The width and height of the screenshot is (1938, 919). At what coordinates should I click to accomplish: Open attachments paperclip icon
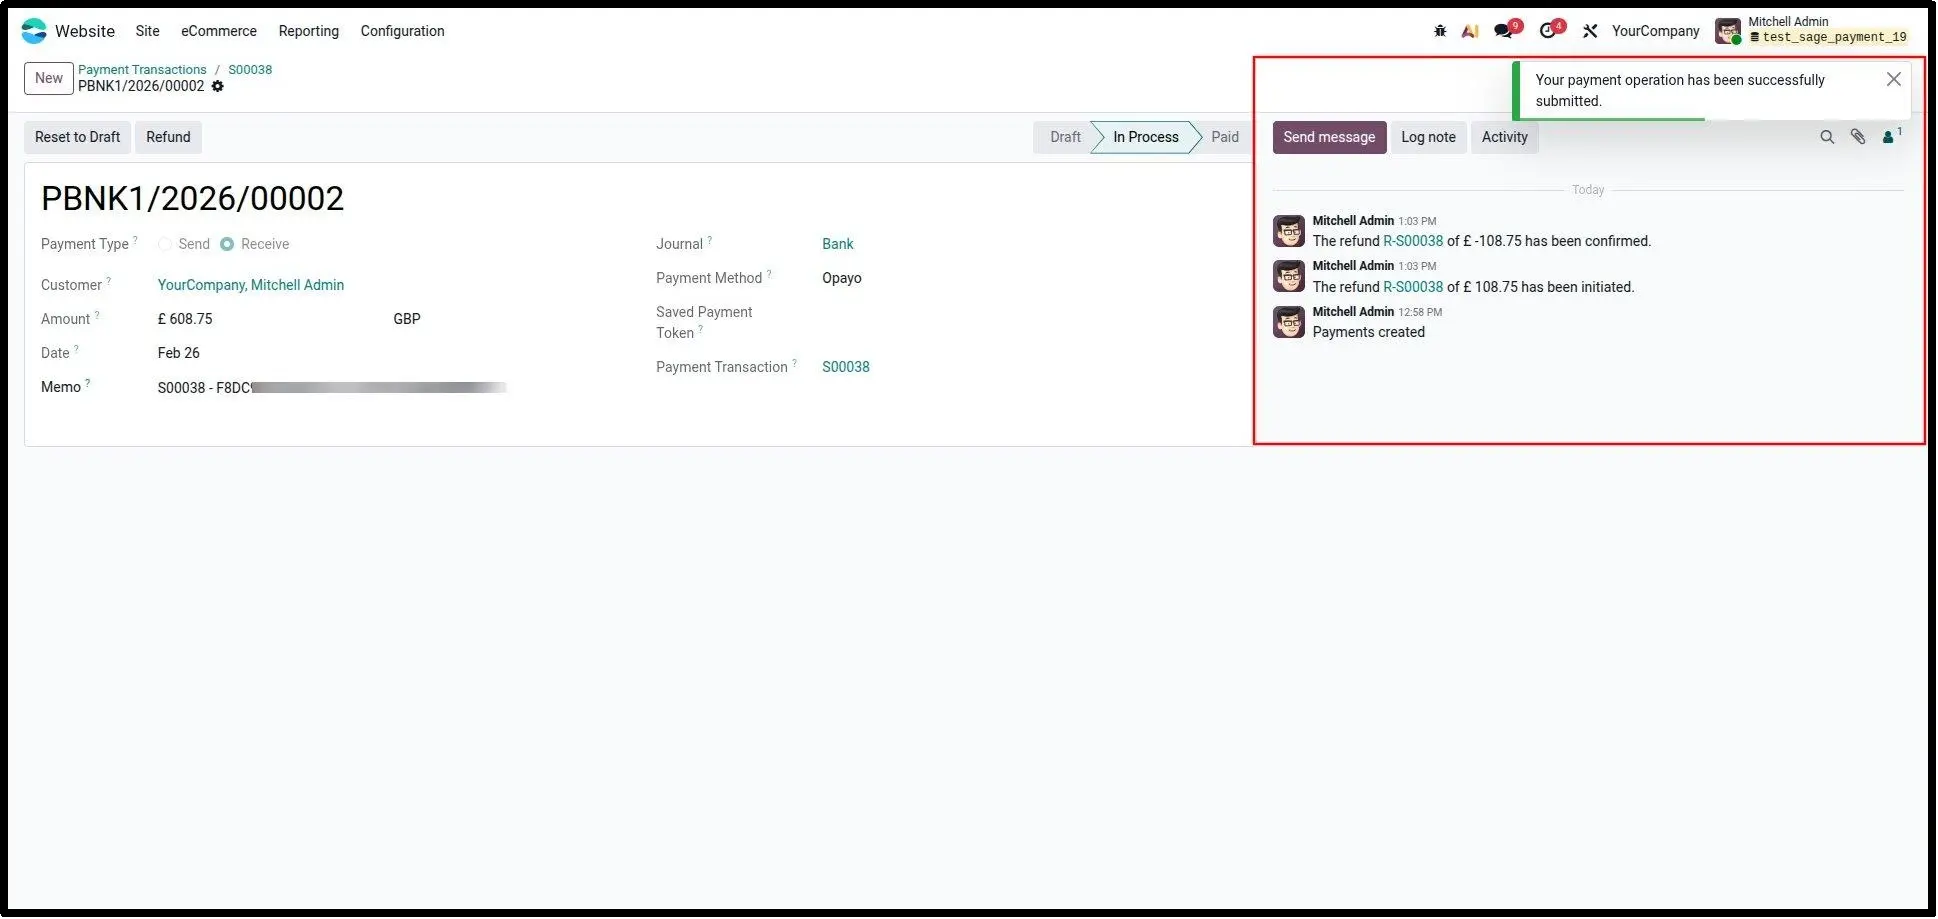pos(1859,137)
